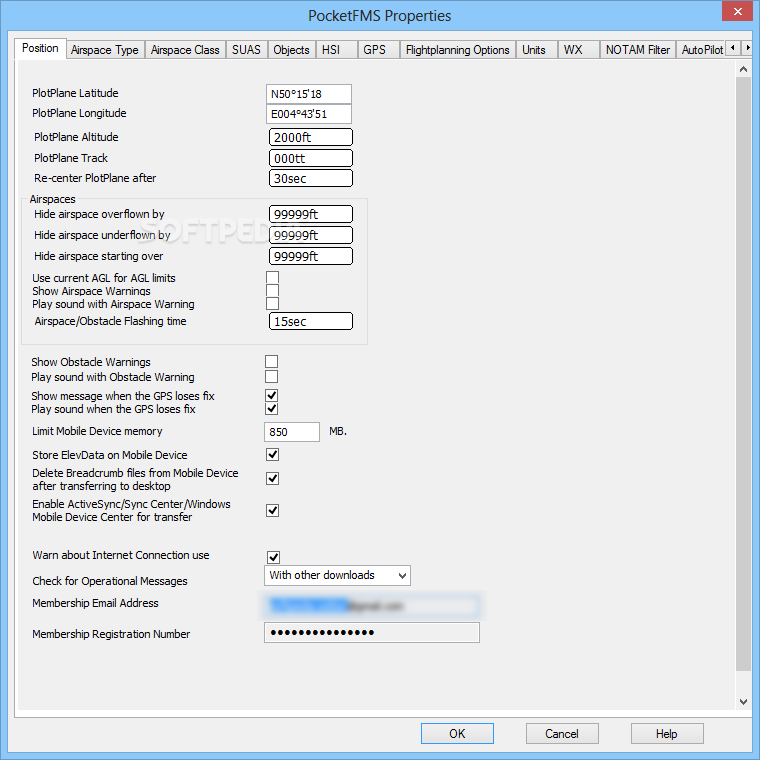Image resolution: width=760 pixels, height=760 pixels.
Task: Toggle Use current AGL for AGL limits
Action: (272, 277)
